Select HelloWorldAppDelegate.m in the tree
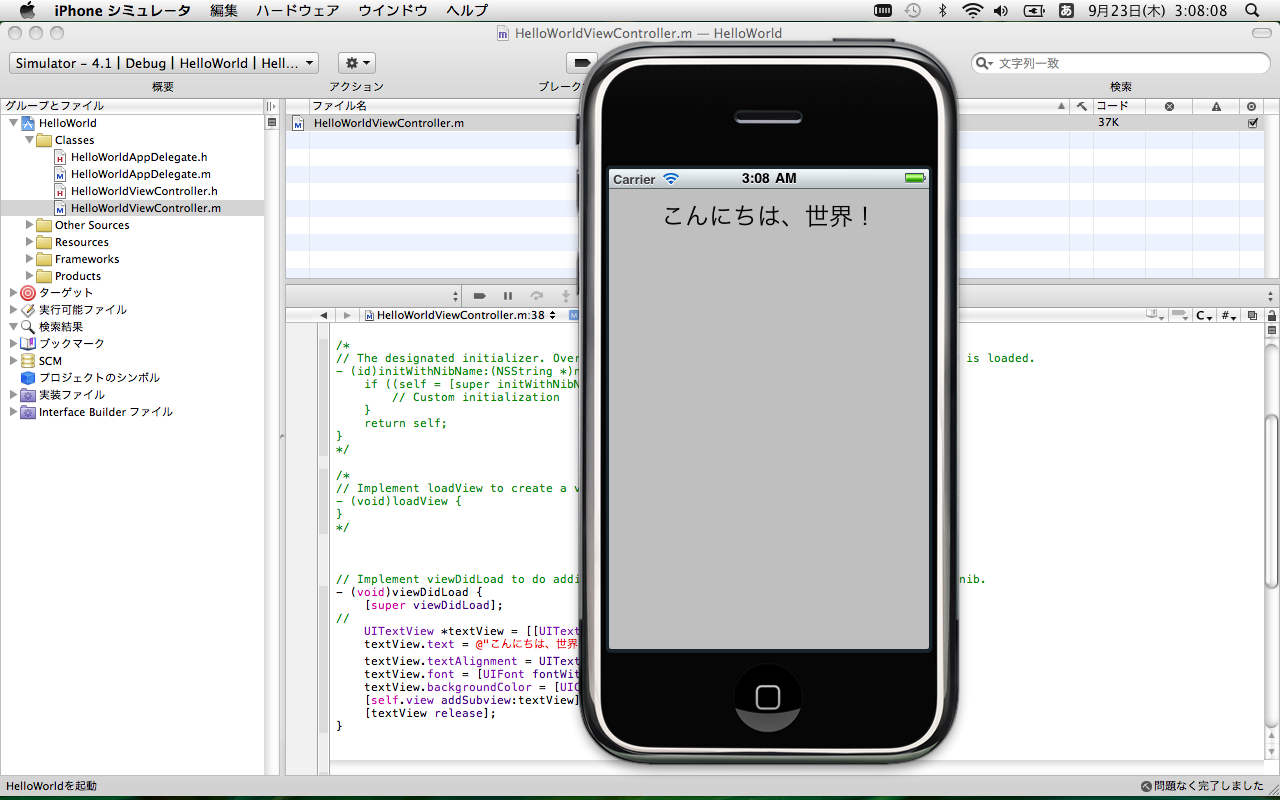The width and height of the screenshot is (1280, 800). pyautogui.click(x=141, y=174)
